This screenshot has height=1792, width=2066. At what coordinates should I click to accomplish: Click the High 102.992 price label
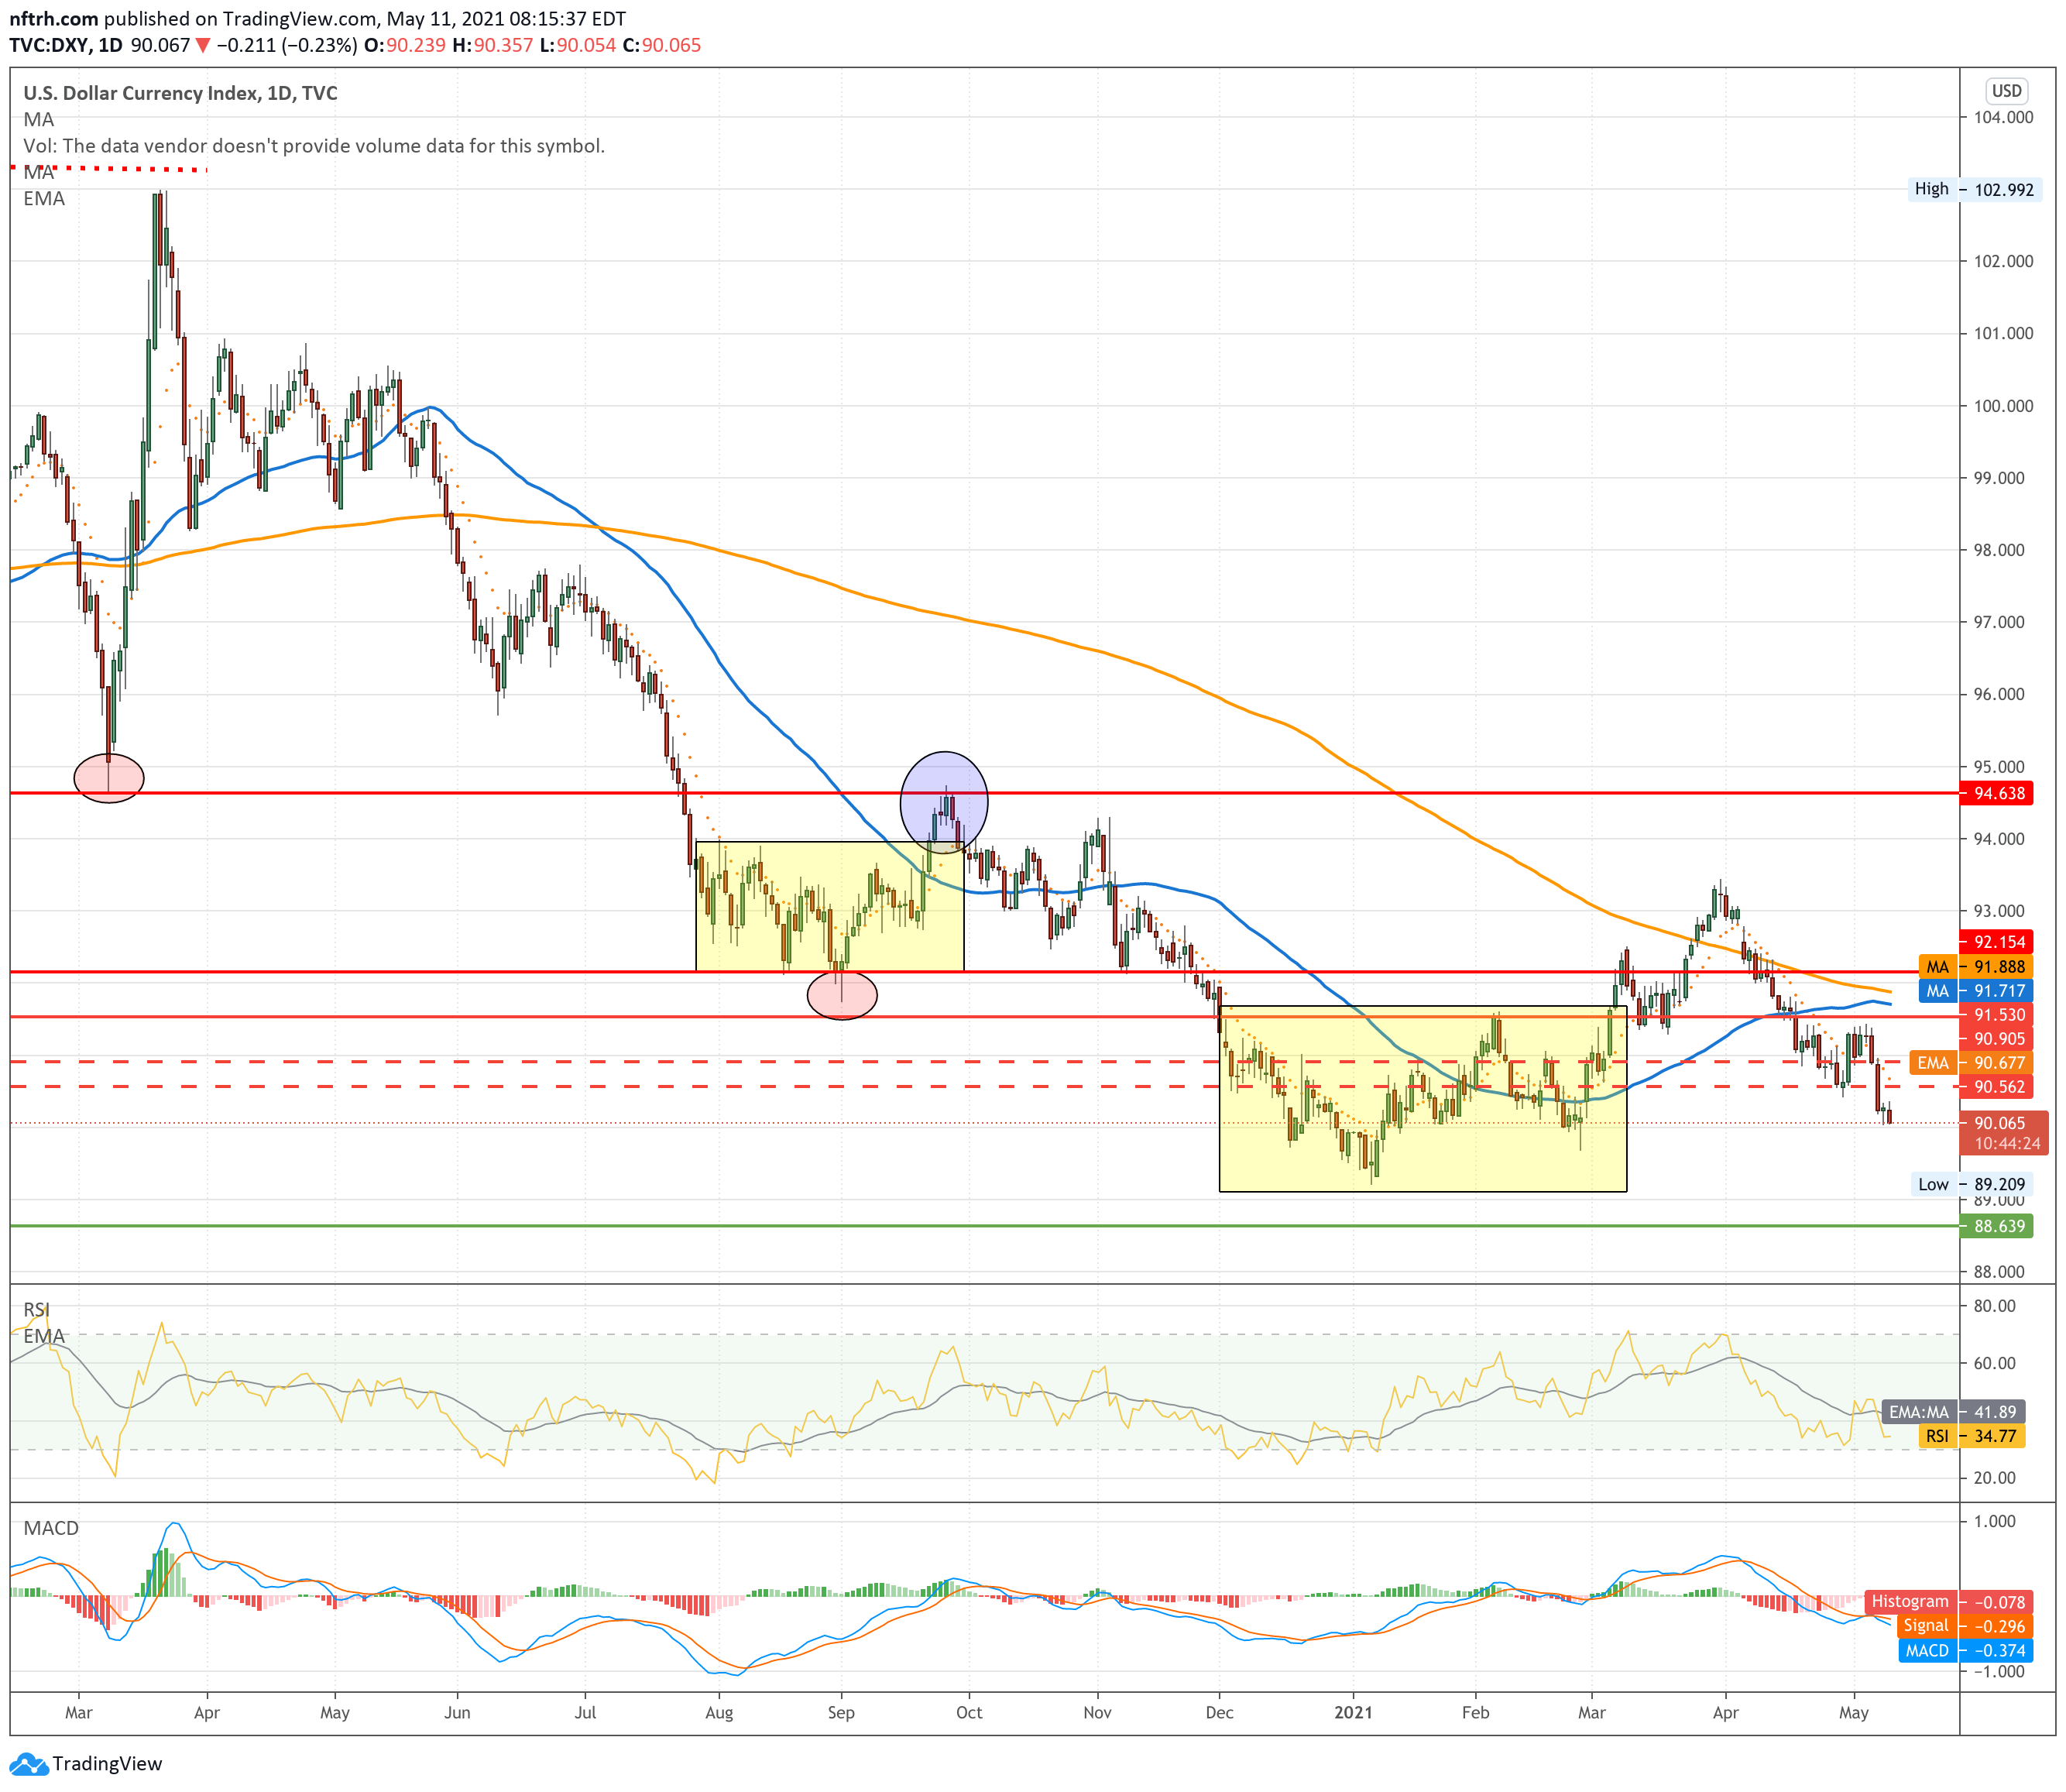(x=1975, y=189)
